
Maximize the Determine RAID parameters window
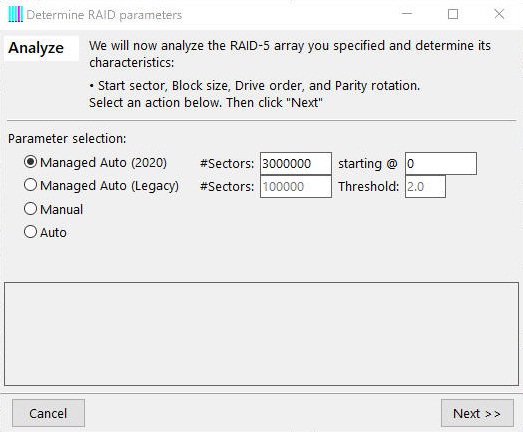[x=453, y=14]
